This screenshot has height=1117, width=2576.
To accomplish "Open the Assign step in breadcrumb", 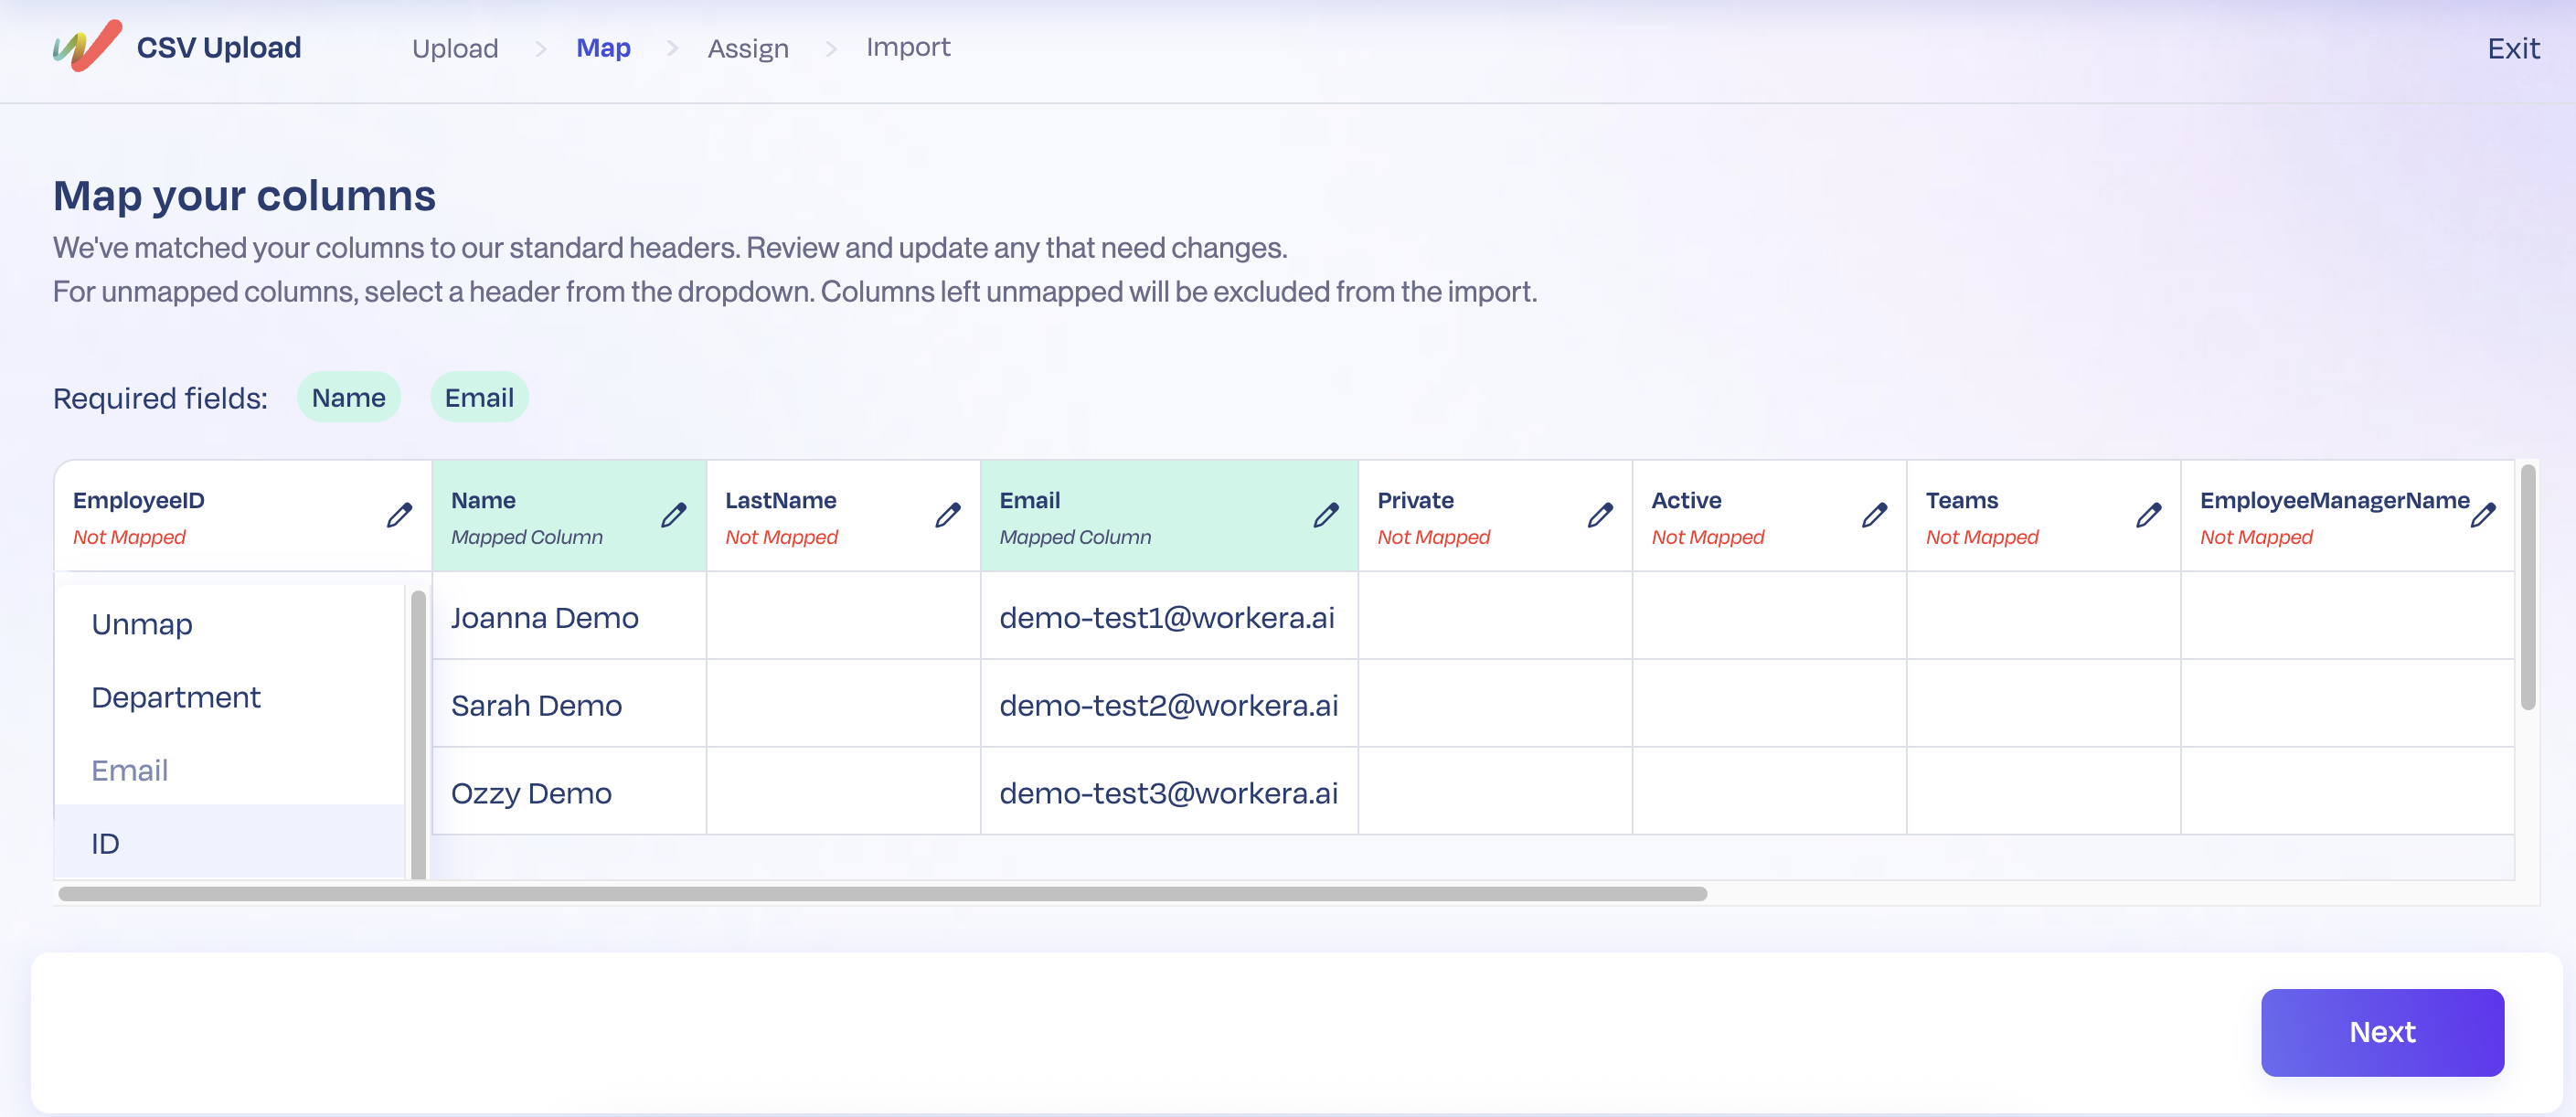I will click(748, 48).
